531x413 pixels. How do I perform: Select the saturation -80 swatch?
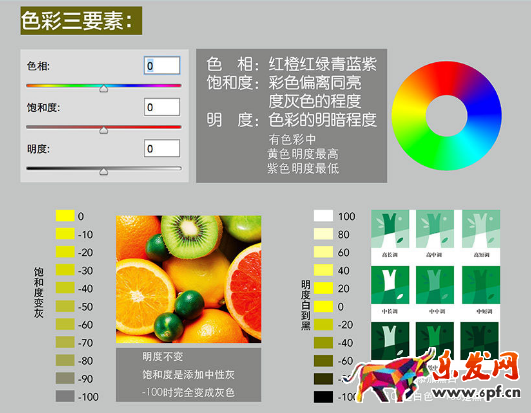pyautogui.click(x=65, y=360)
